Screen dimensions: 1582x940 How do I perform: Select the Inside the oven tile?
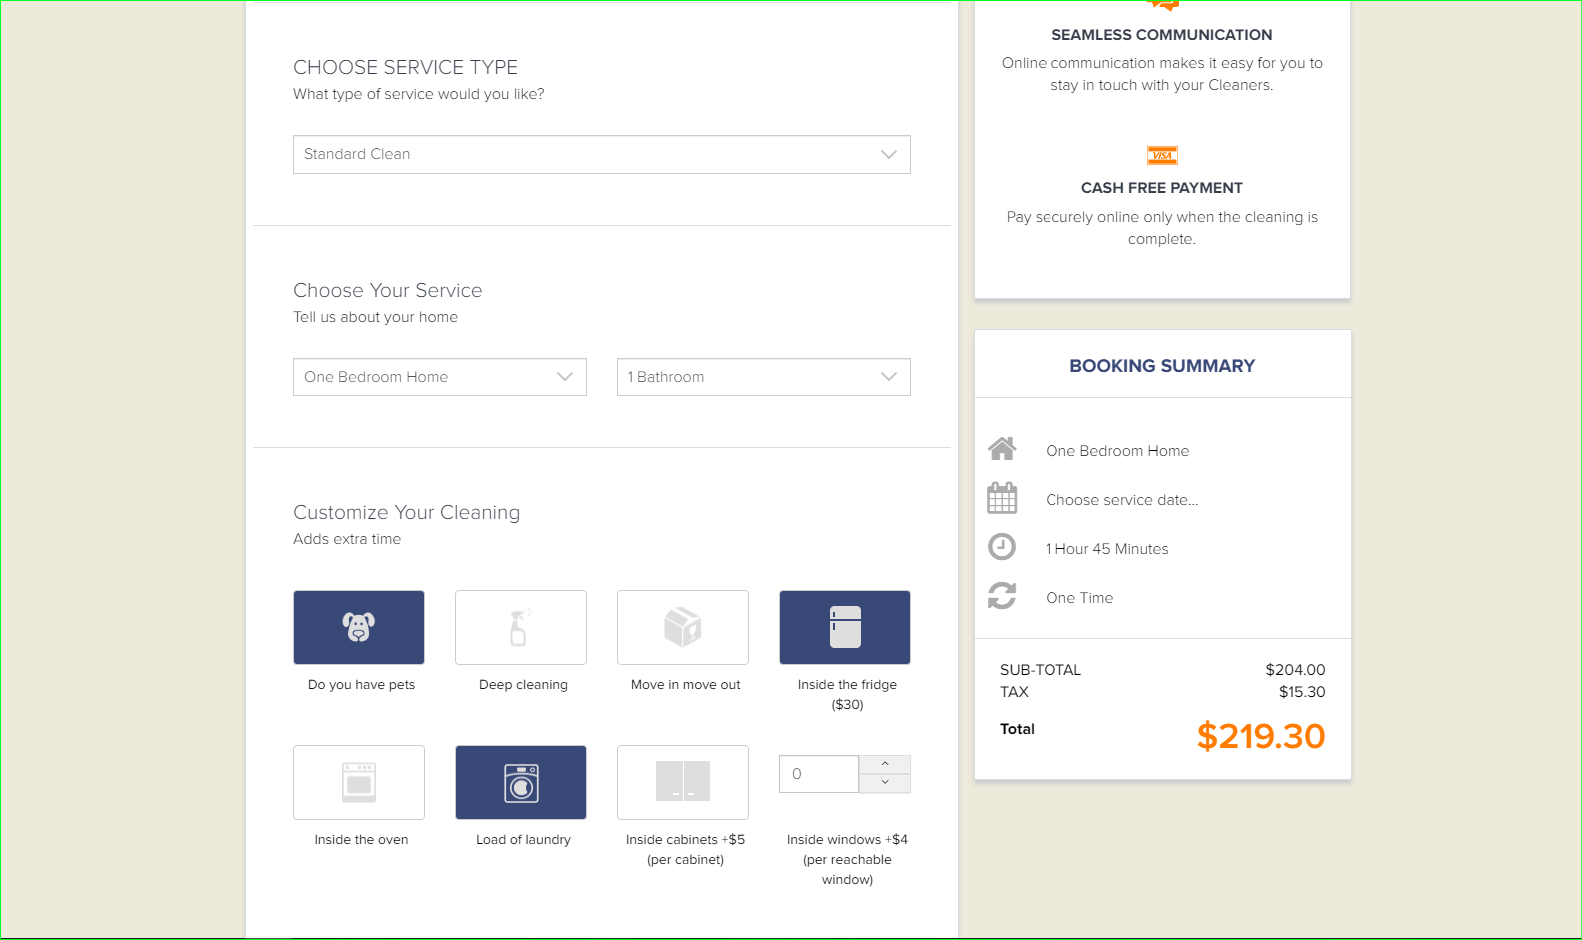click(359, 782)
